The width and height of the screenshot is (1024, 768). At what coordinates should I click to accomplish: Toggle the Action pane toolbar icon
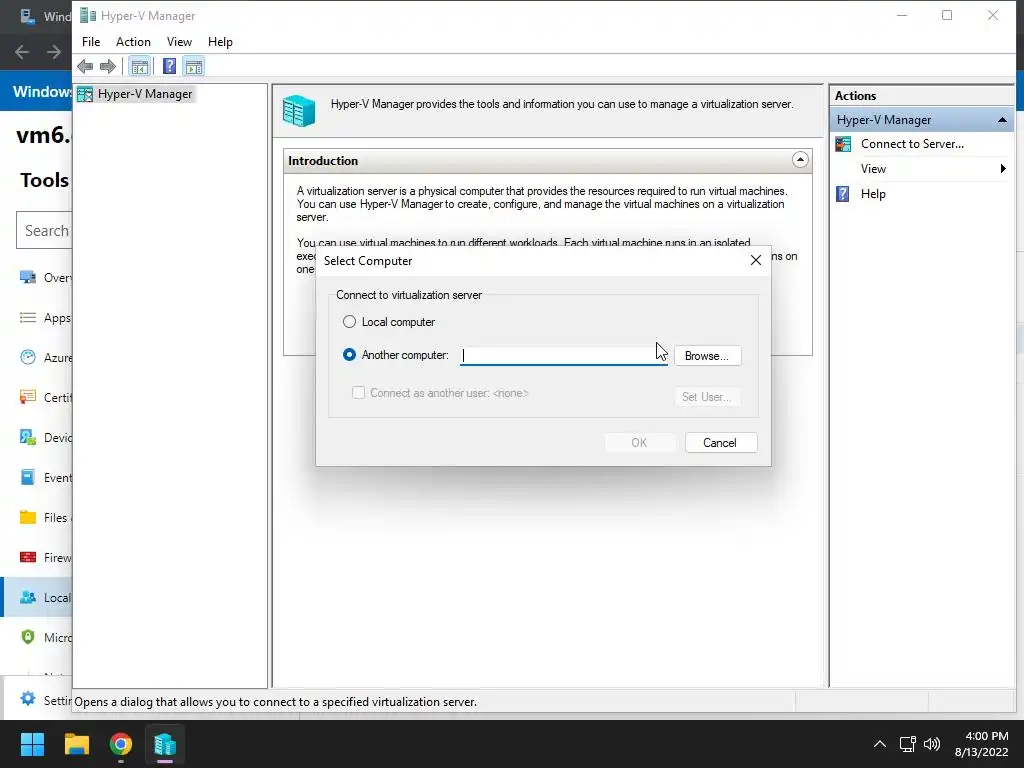click(x=194, y=66)
